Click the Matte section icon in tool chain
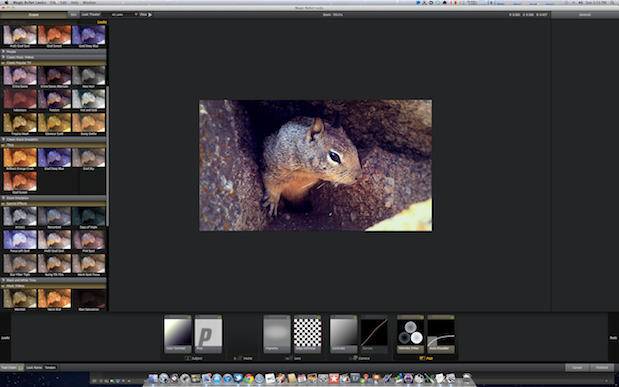This screenshot has height=387, width=619. coord(238,358)
